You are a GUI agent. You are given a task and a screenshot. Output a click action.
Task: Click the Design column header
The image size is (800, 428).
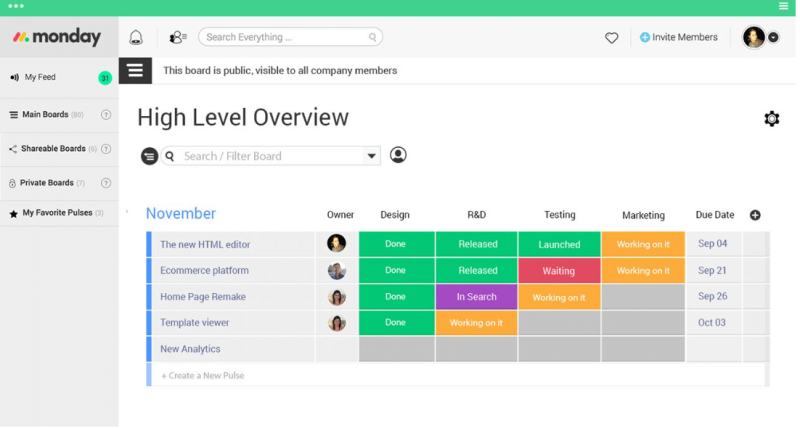[395, 215]
